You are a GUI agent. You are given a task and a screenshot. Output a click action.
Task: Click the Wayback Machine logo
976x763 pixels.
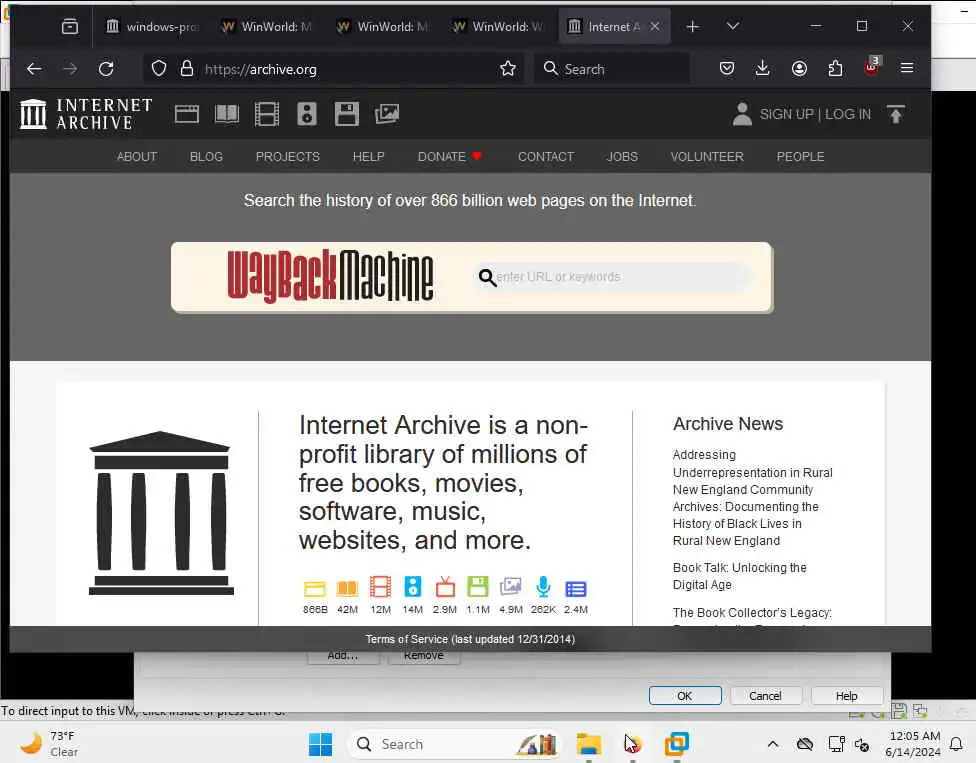[x=330, y=277]
